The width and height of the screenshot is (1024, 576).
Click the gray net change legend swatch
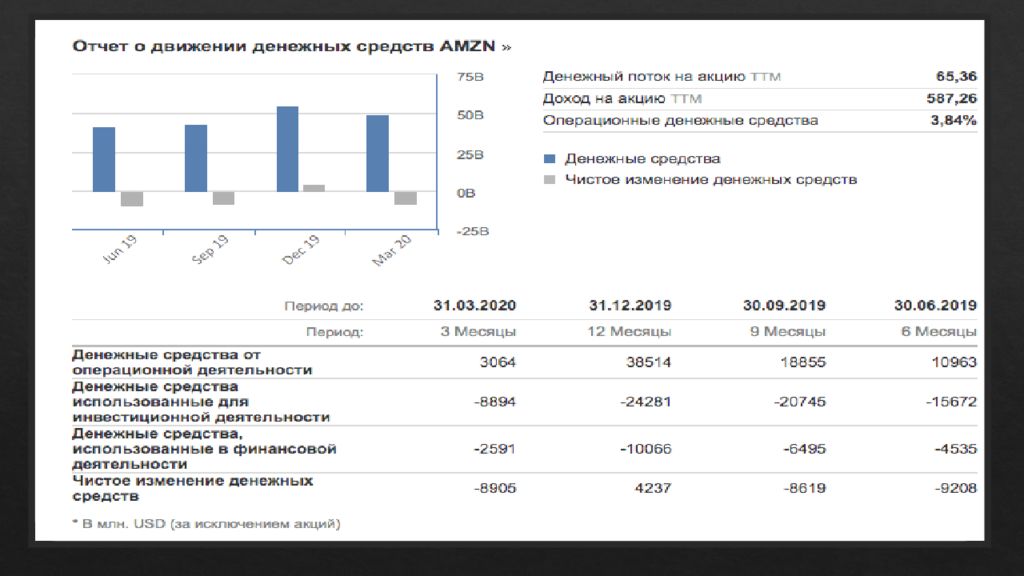[549, 180]
